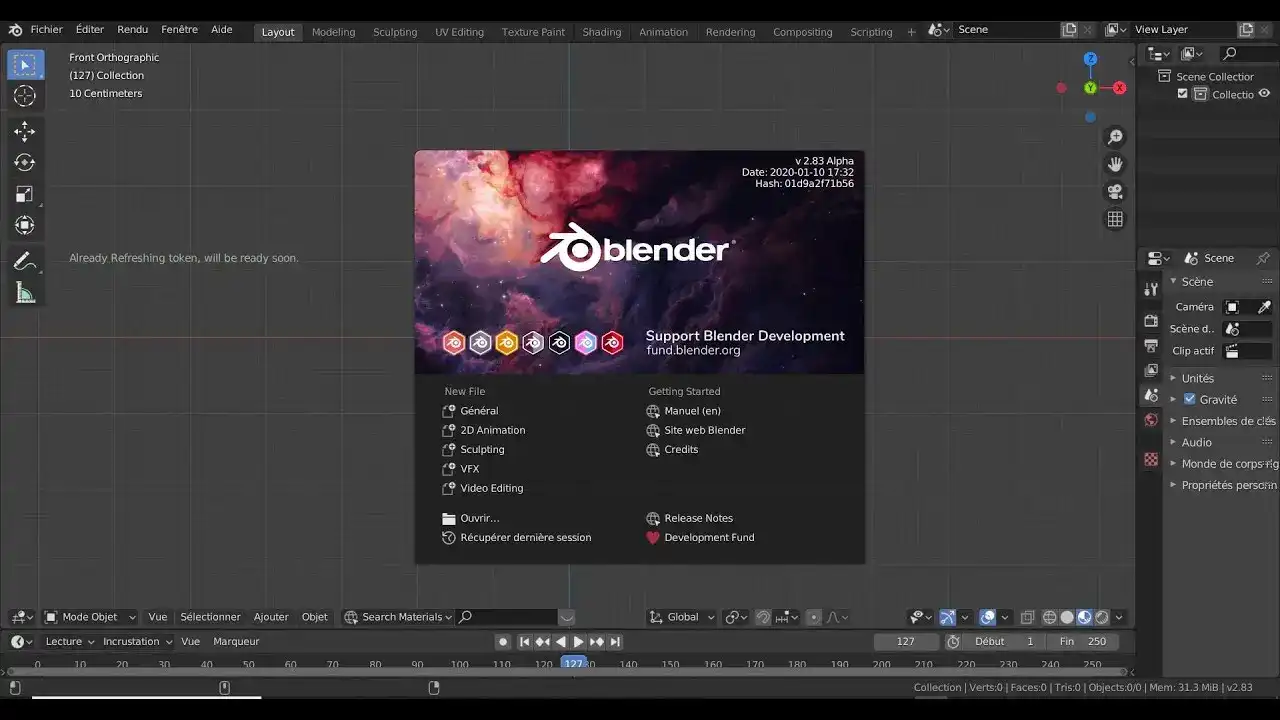
Task: Switch to the Shading workspace tab
Action: (601, 31)
